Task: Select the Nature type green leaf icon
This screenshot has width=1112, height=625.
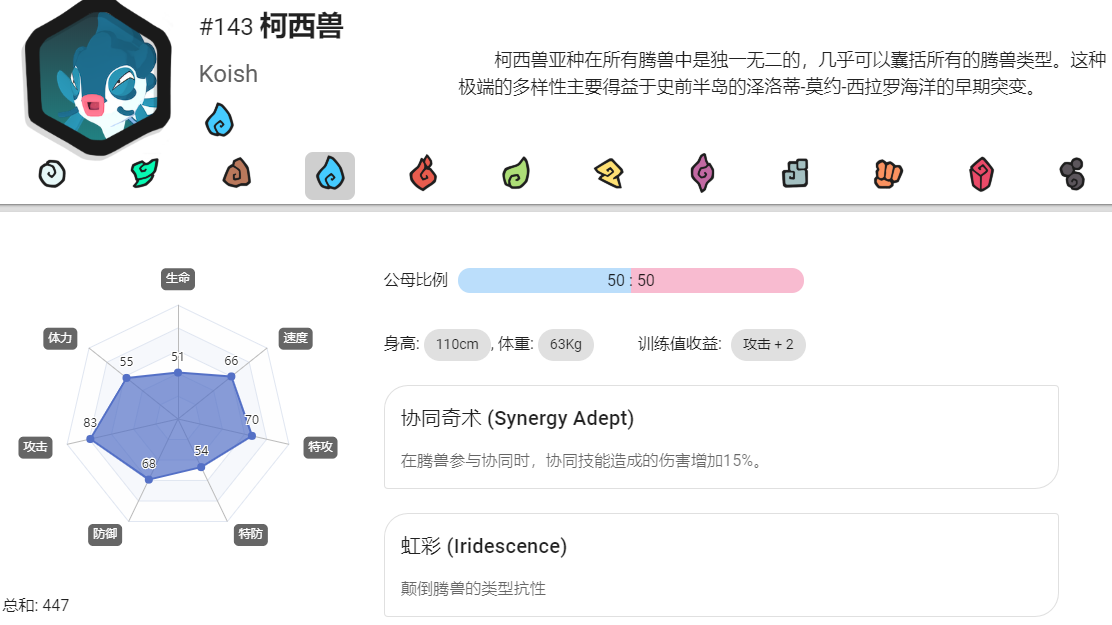Action: [516, 174]
